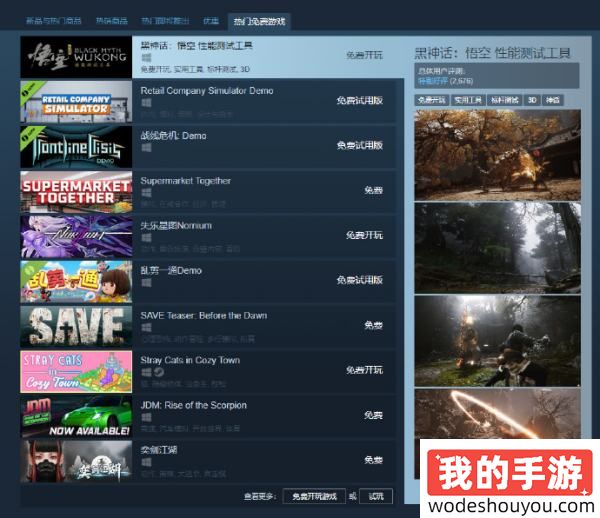Click 免费开玩 label for 失乐星图Nornium

pyautogui.click(x=364, y=235)
